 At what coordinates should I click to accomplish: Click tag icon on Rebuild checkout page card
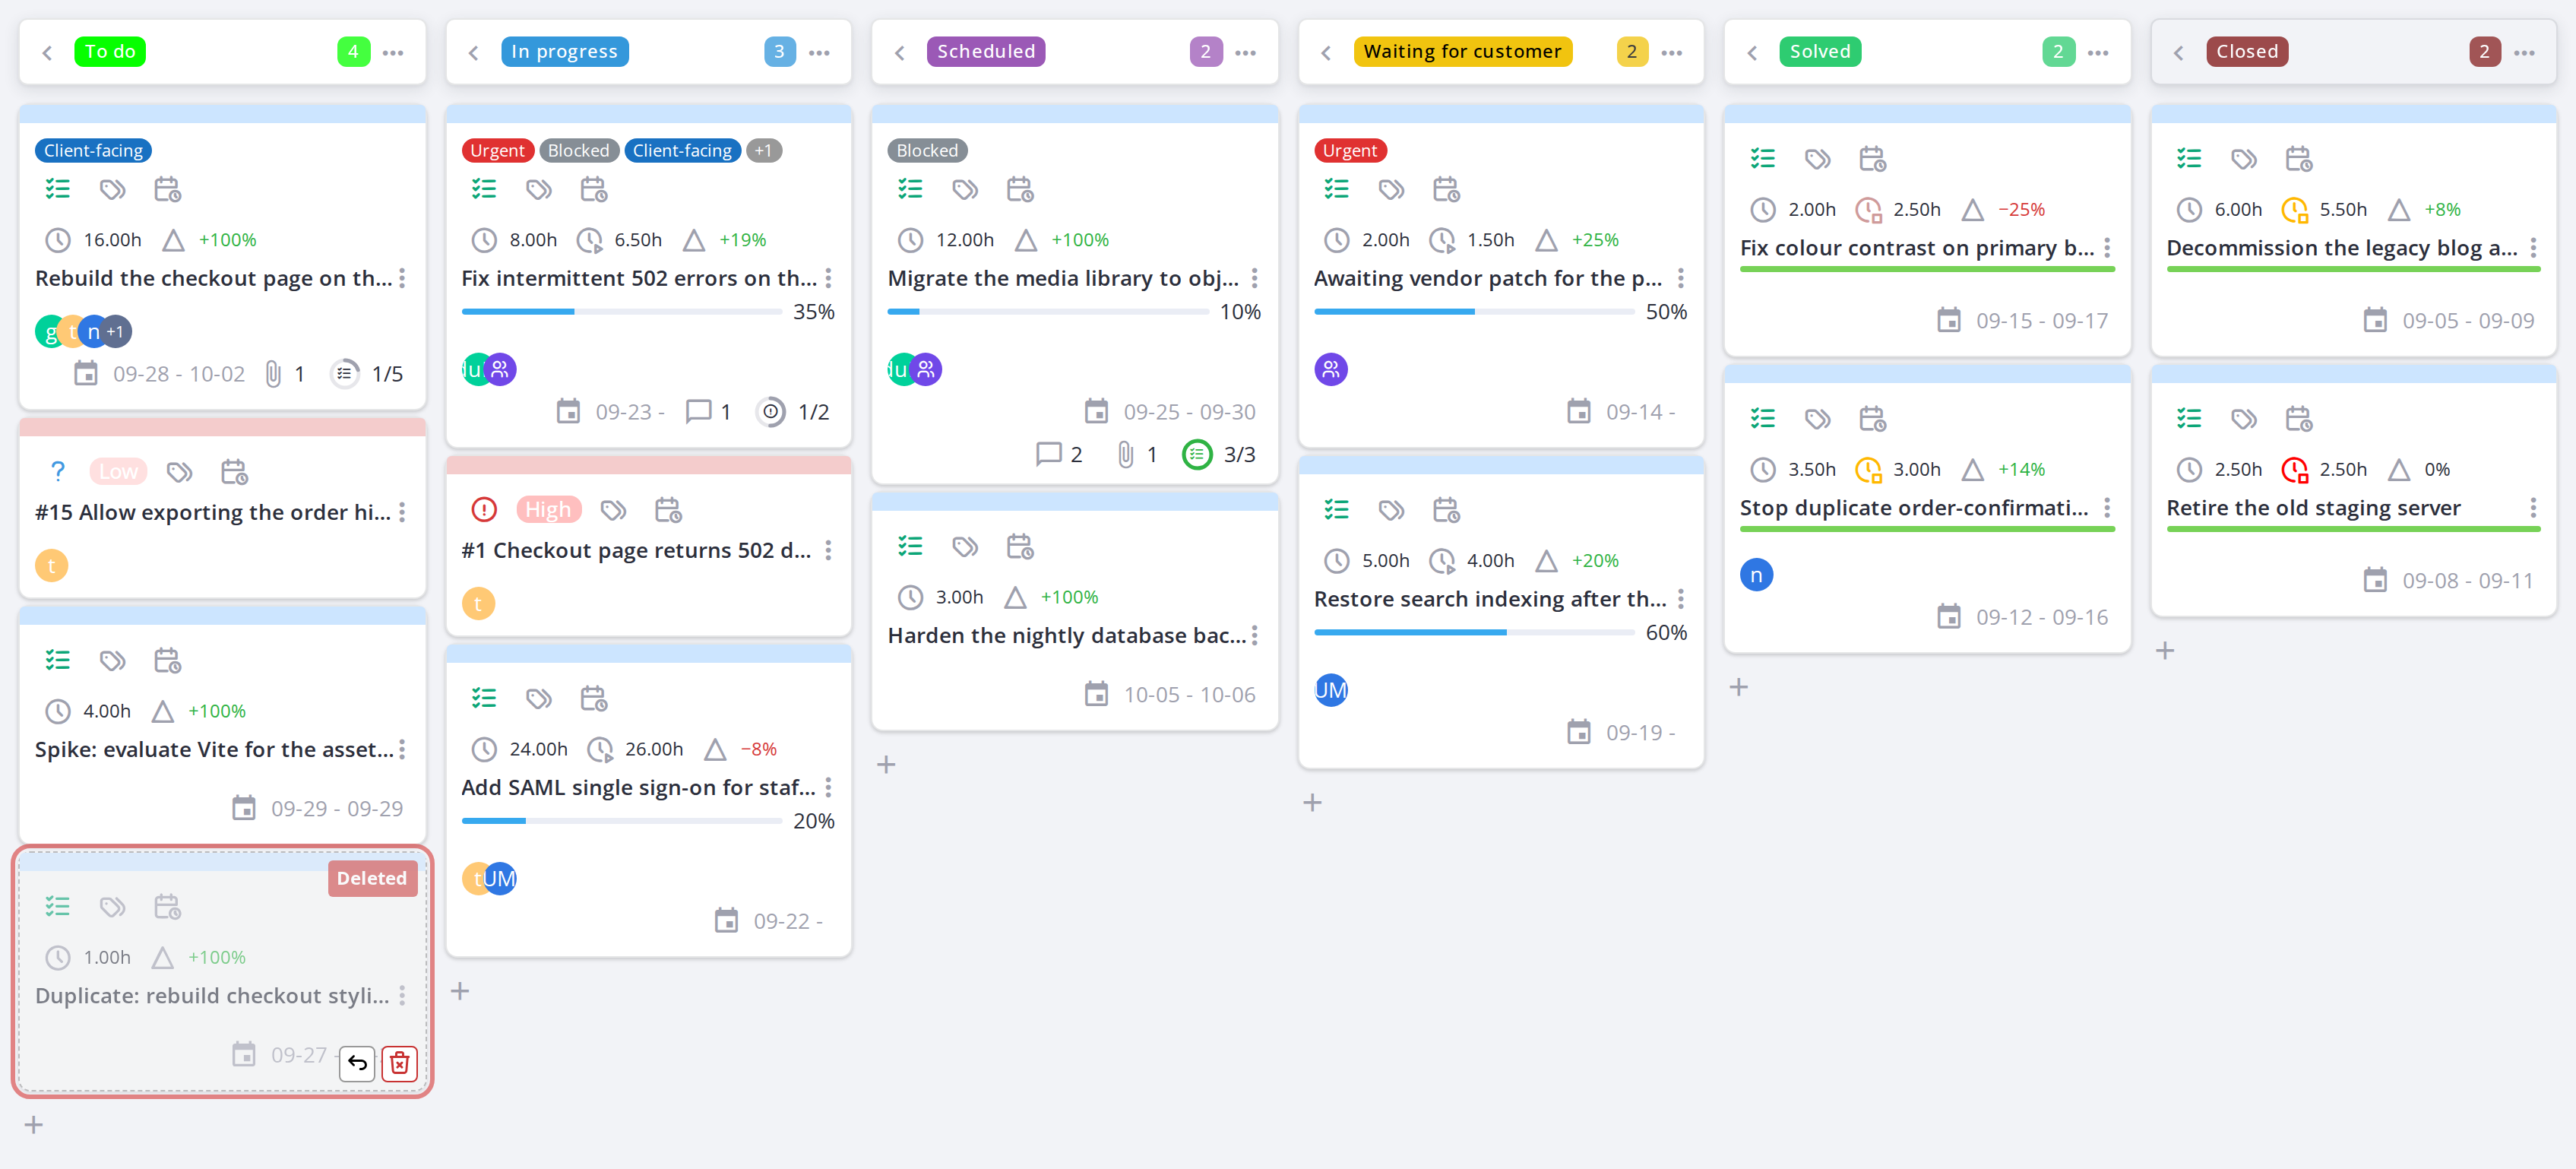point(112,189)
